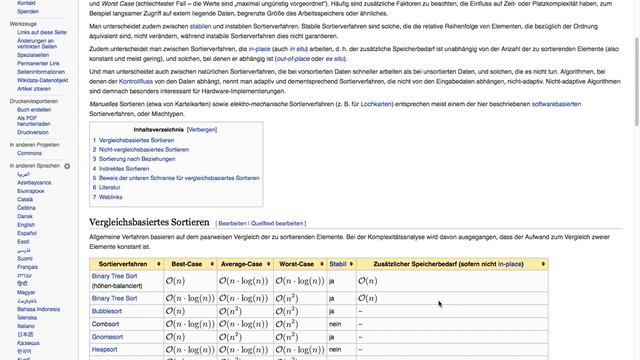Open Artikel zitieren link
640x360 pixels.
34,89
